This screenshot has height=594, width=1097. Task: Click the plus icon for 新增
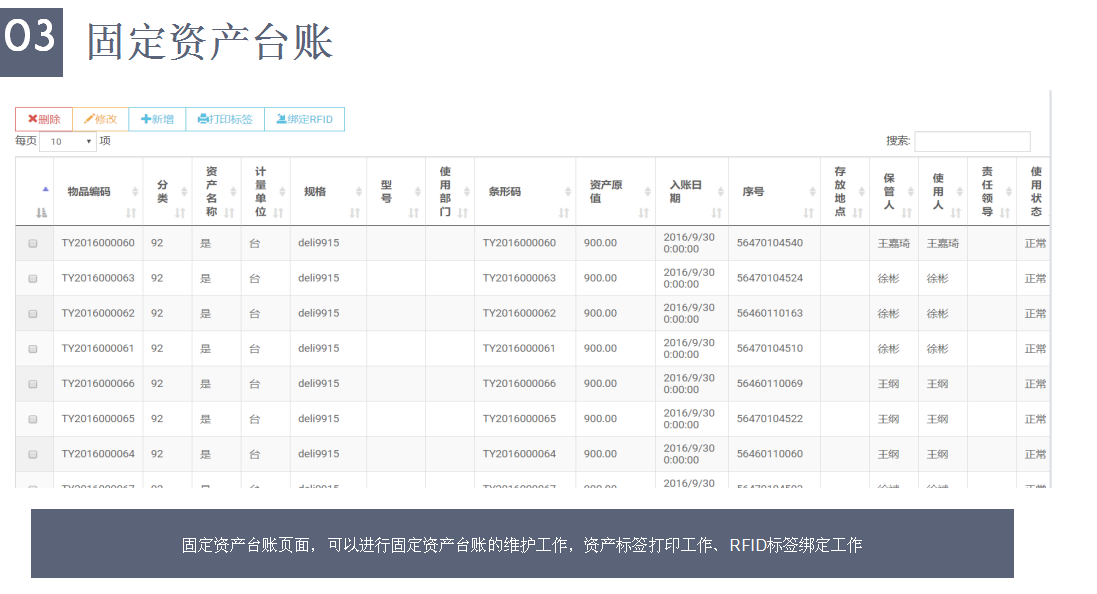click(x=146, y=119)
